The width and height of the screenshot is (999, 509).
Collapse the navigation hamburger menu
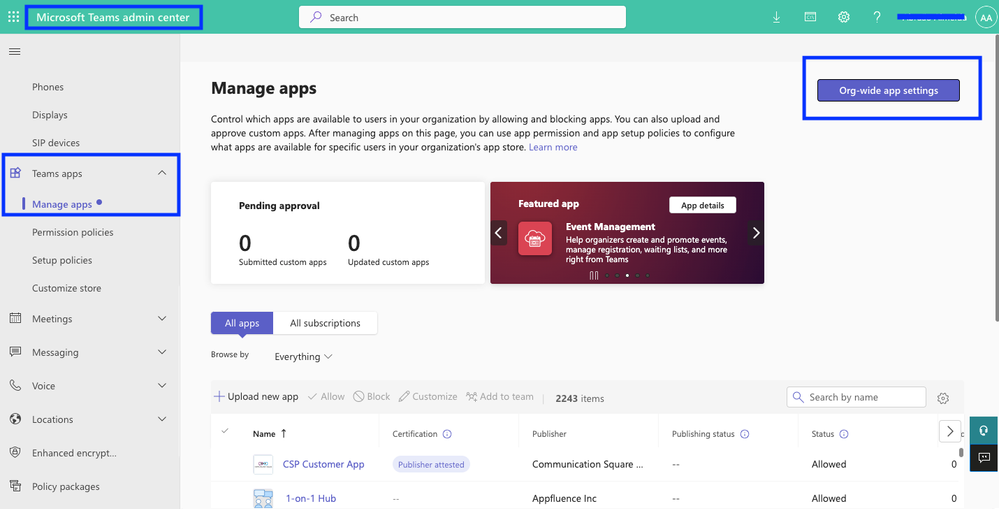click(15, 52)
